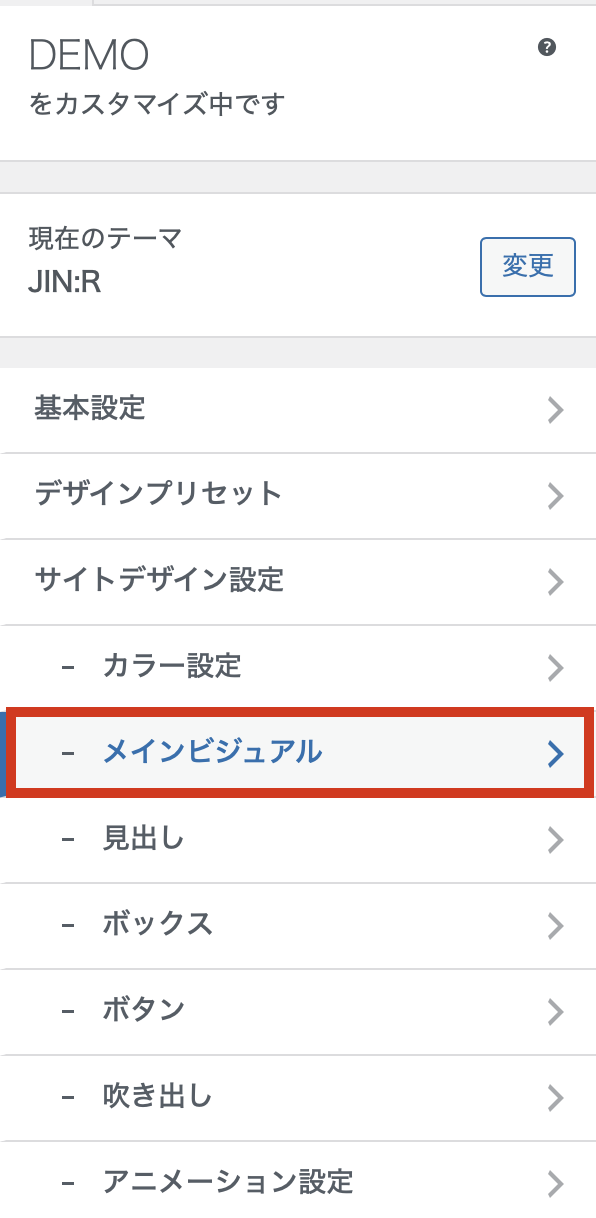Click the chevron beside サイトデザイン設定
The image size is (596, 1218).
556,582
